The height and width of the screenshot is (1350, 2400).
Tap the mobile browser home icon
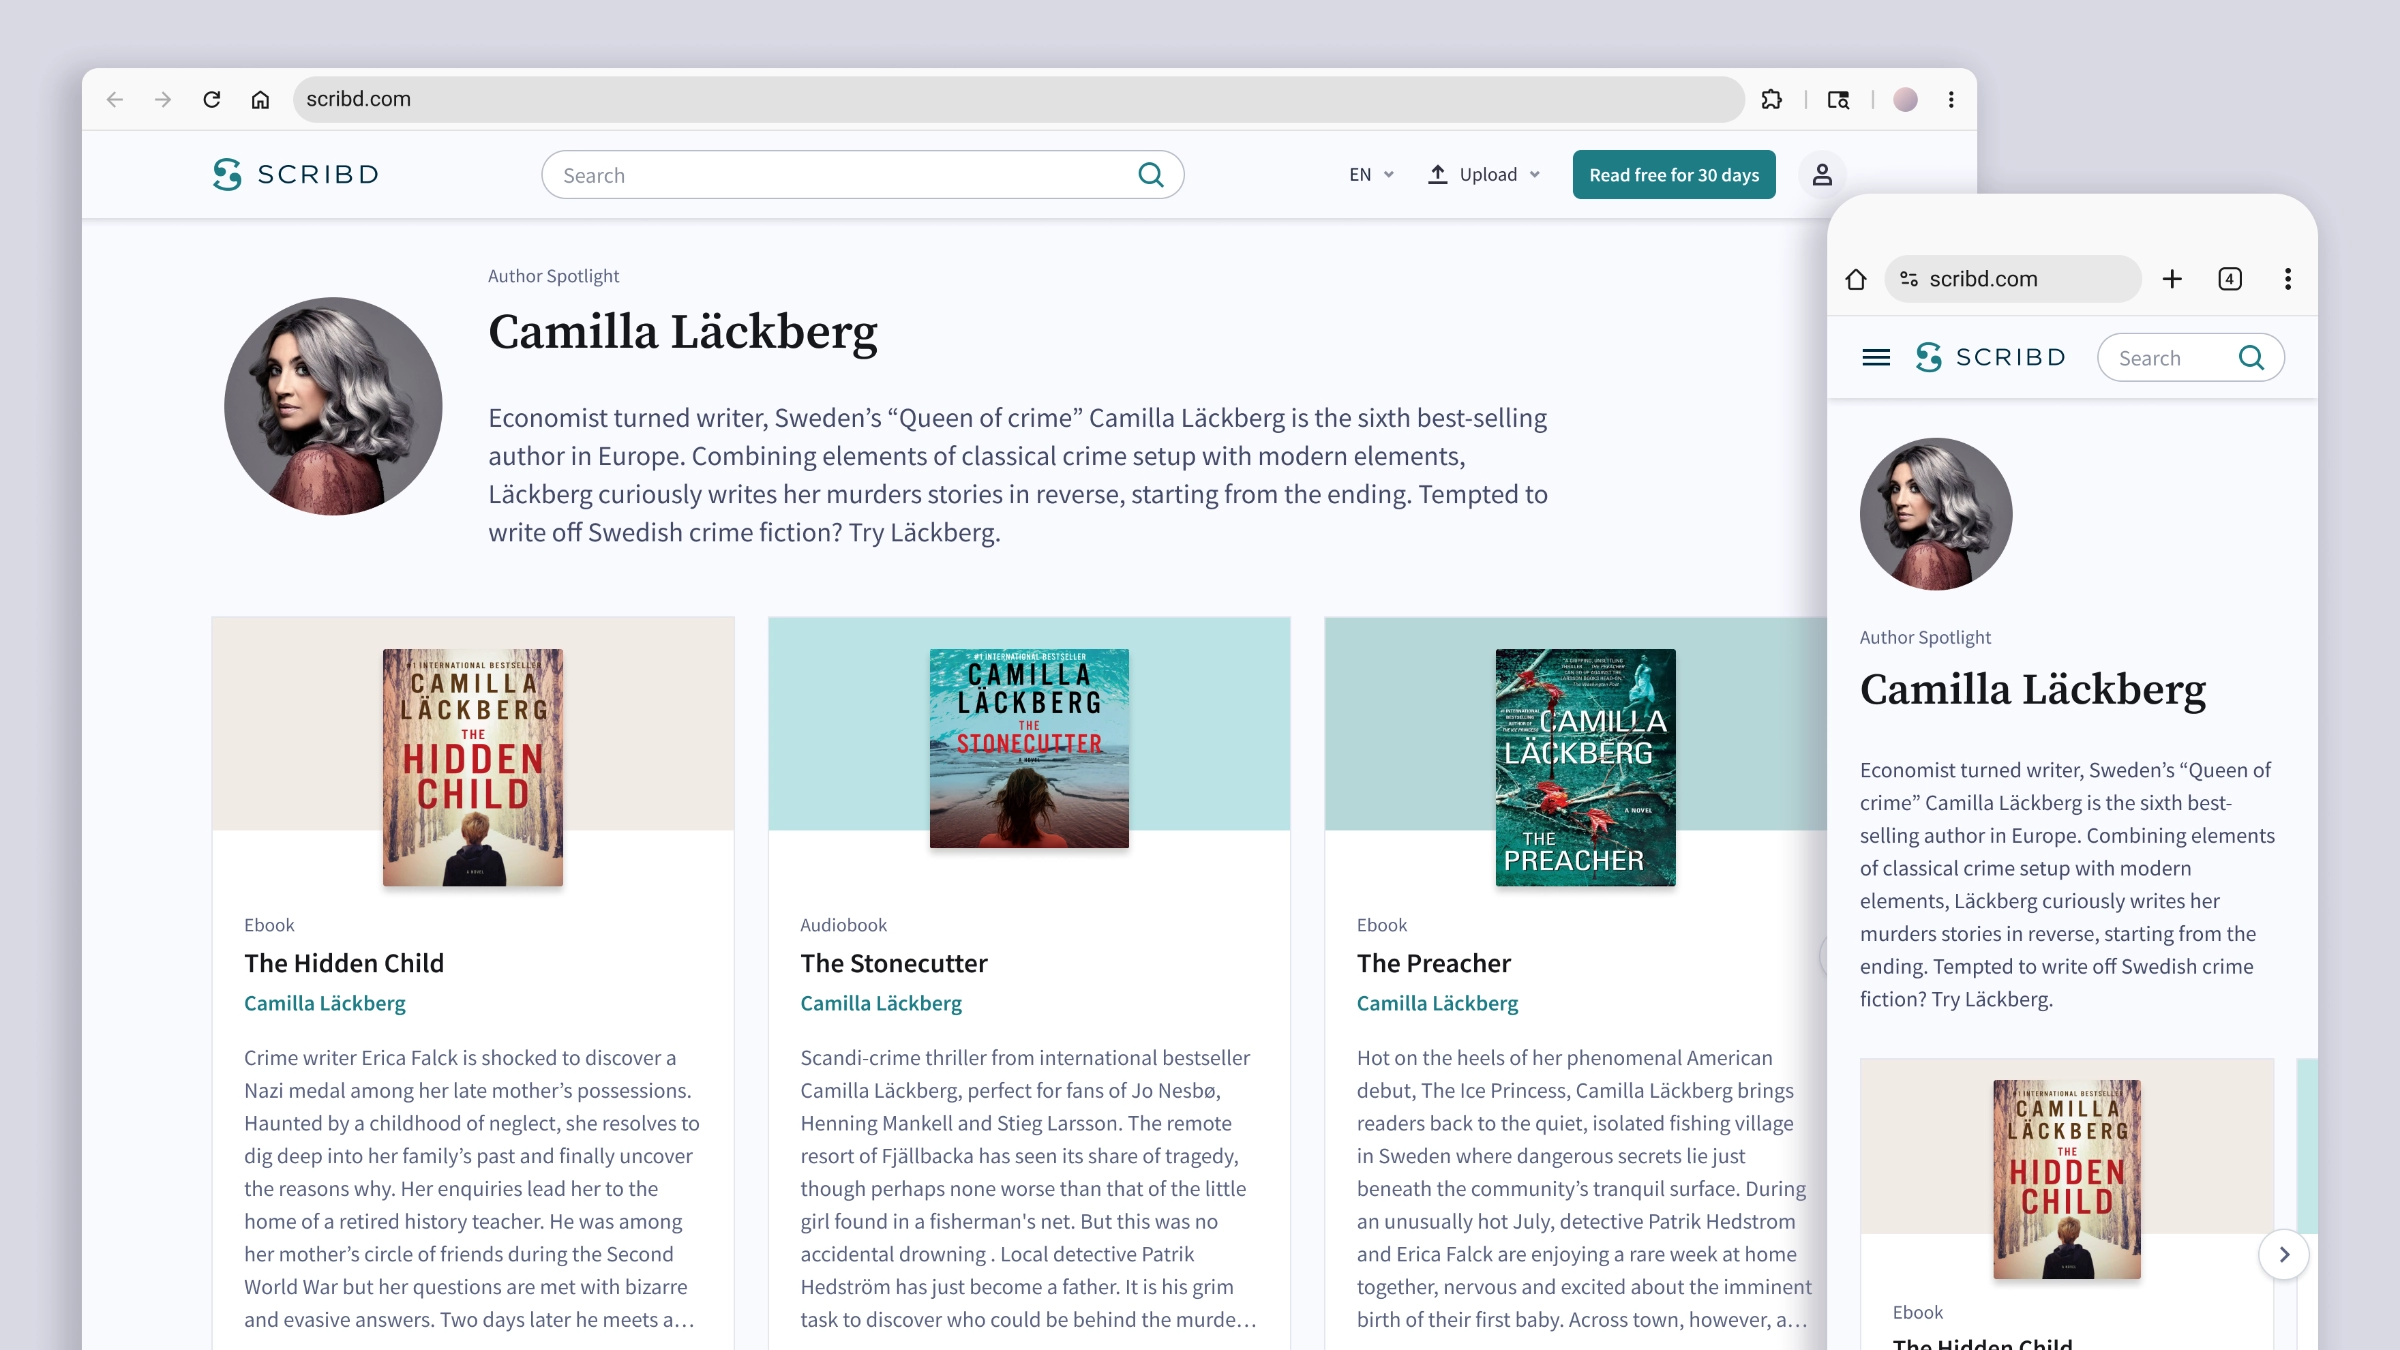point(1856,279)
